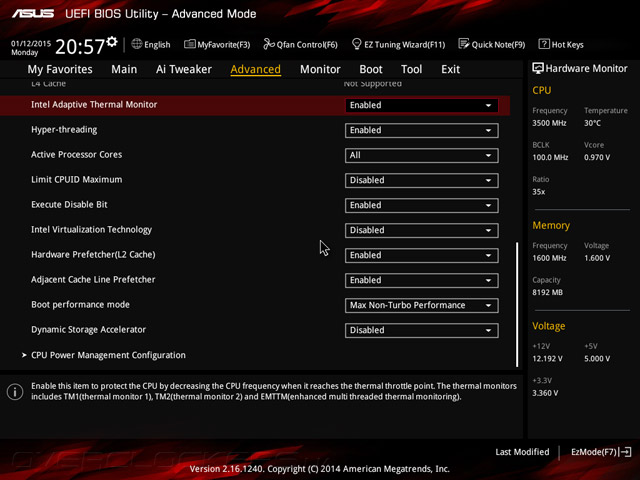Show the Hot Keys list
This screenshot has height=480, width=640.
pos(561,44)
